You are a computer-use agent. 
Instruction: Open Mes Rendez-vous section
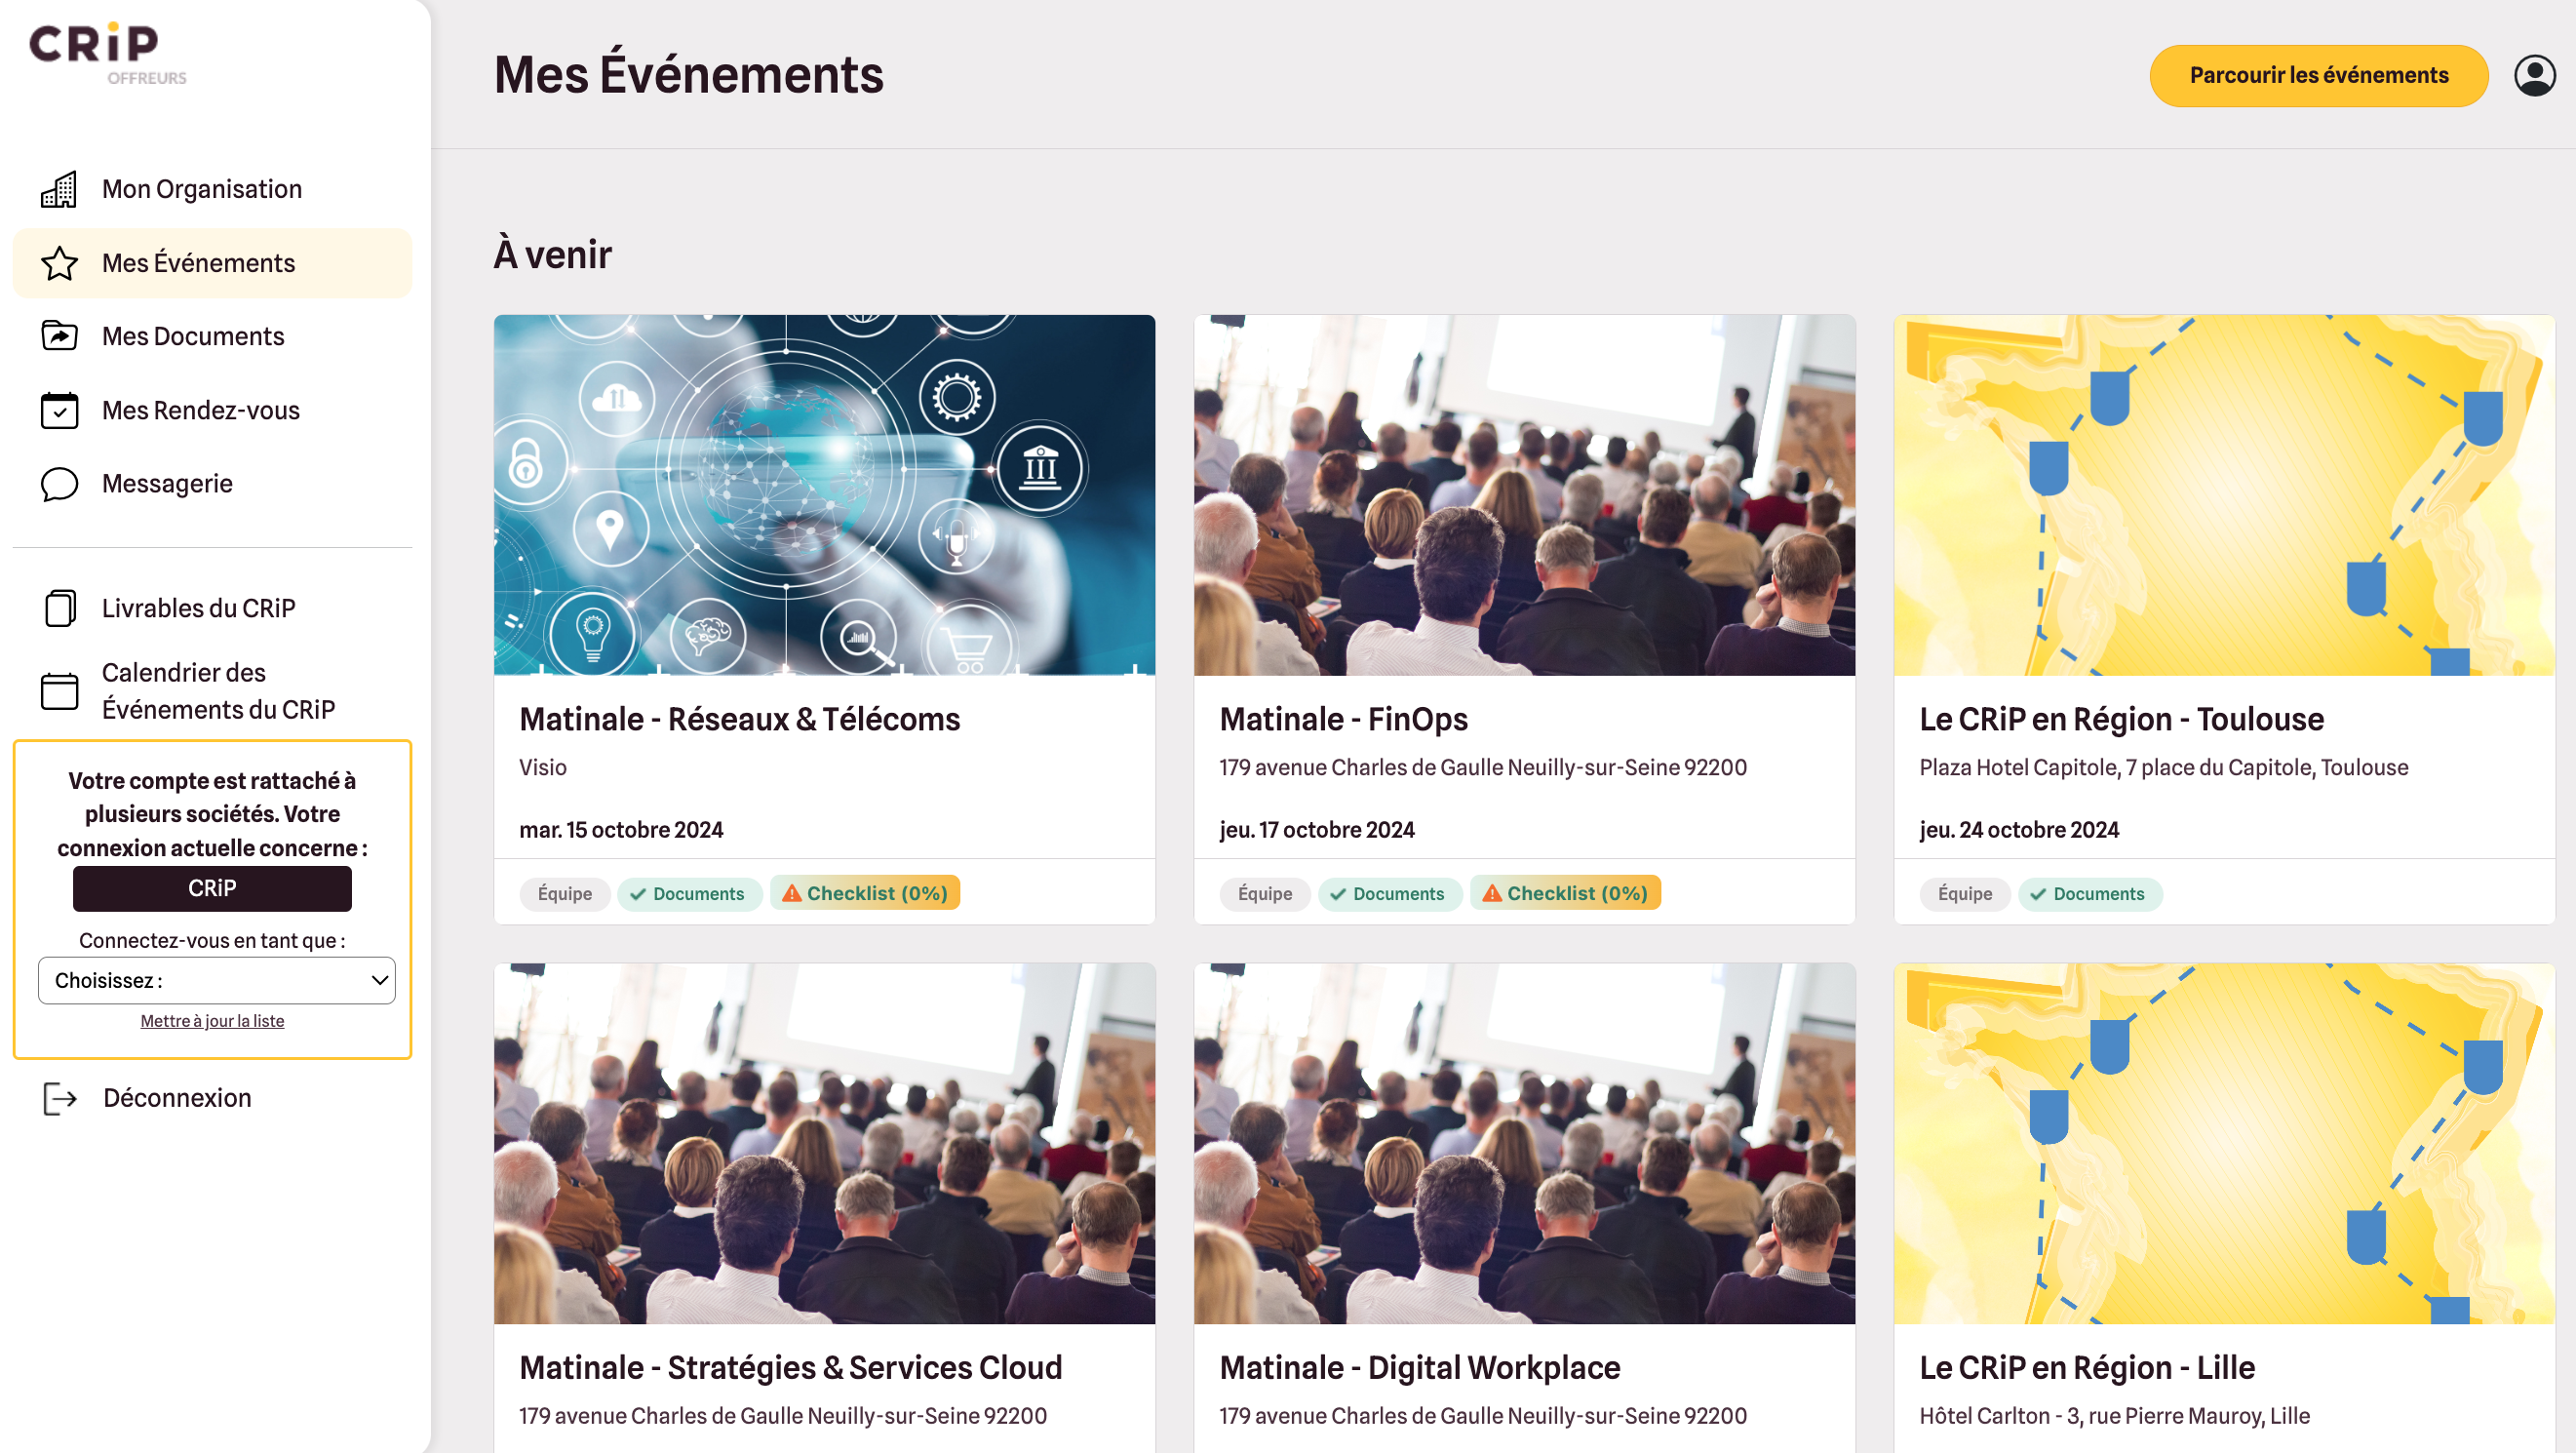[x=212, y=410]
